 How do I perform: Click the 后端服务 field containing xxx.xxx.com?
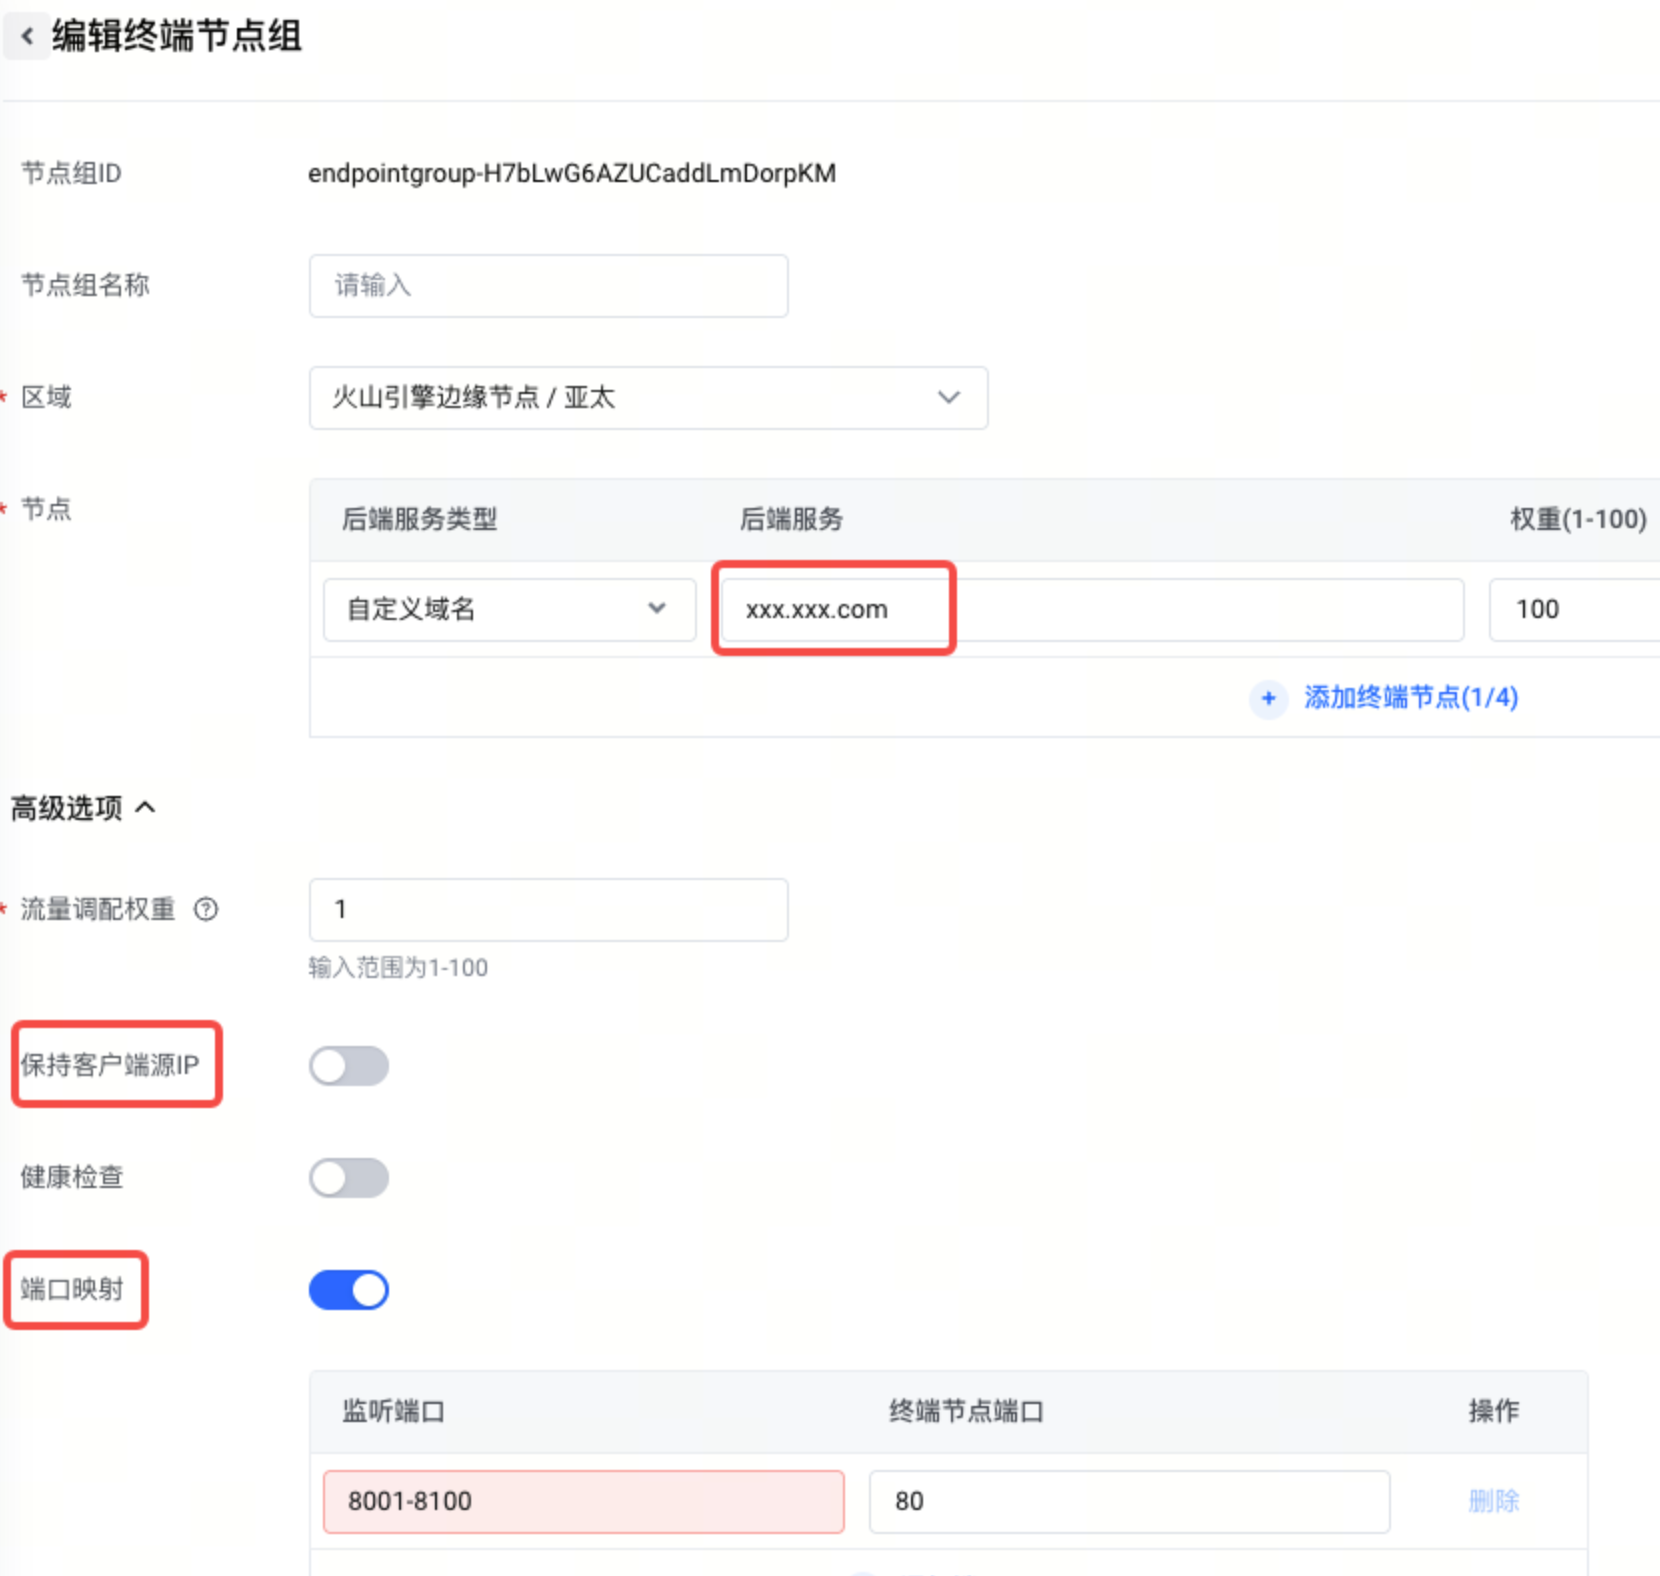click(1092, 609)
